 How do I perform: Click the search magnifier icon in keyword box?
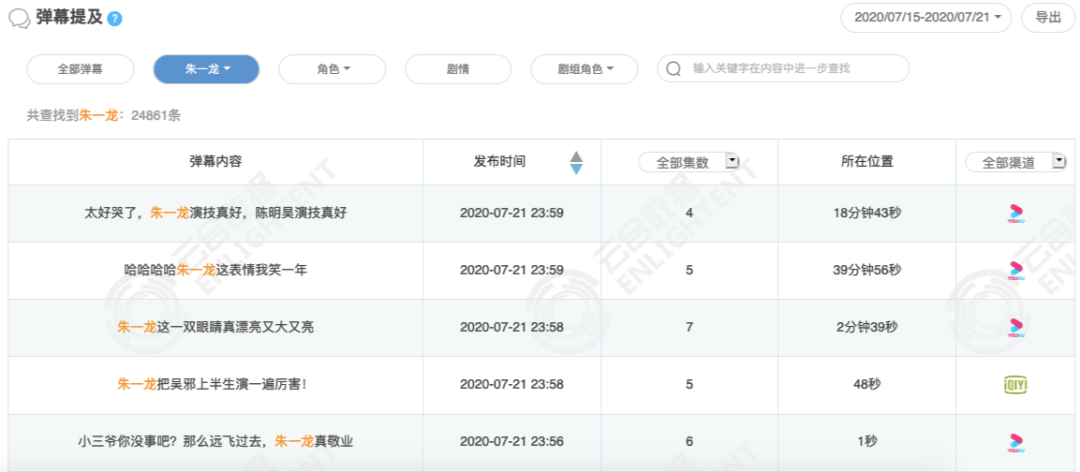coord(674,69)
